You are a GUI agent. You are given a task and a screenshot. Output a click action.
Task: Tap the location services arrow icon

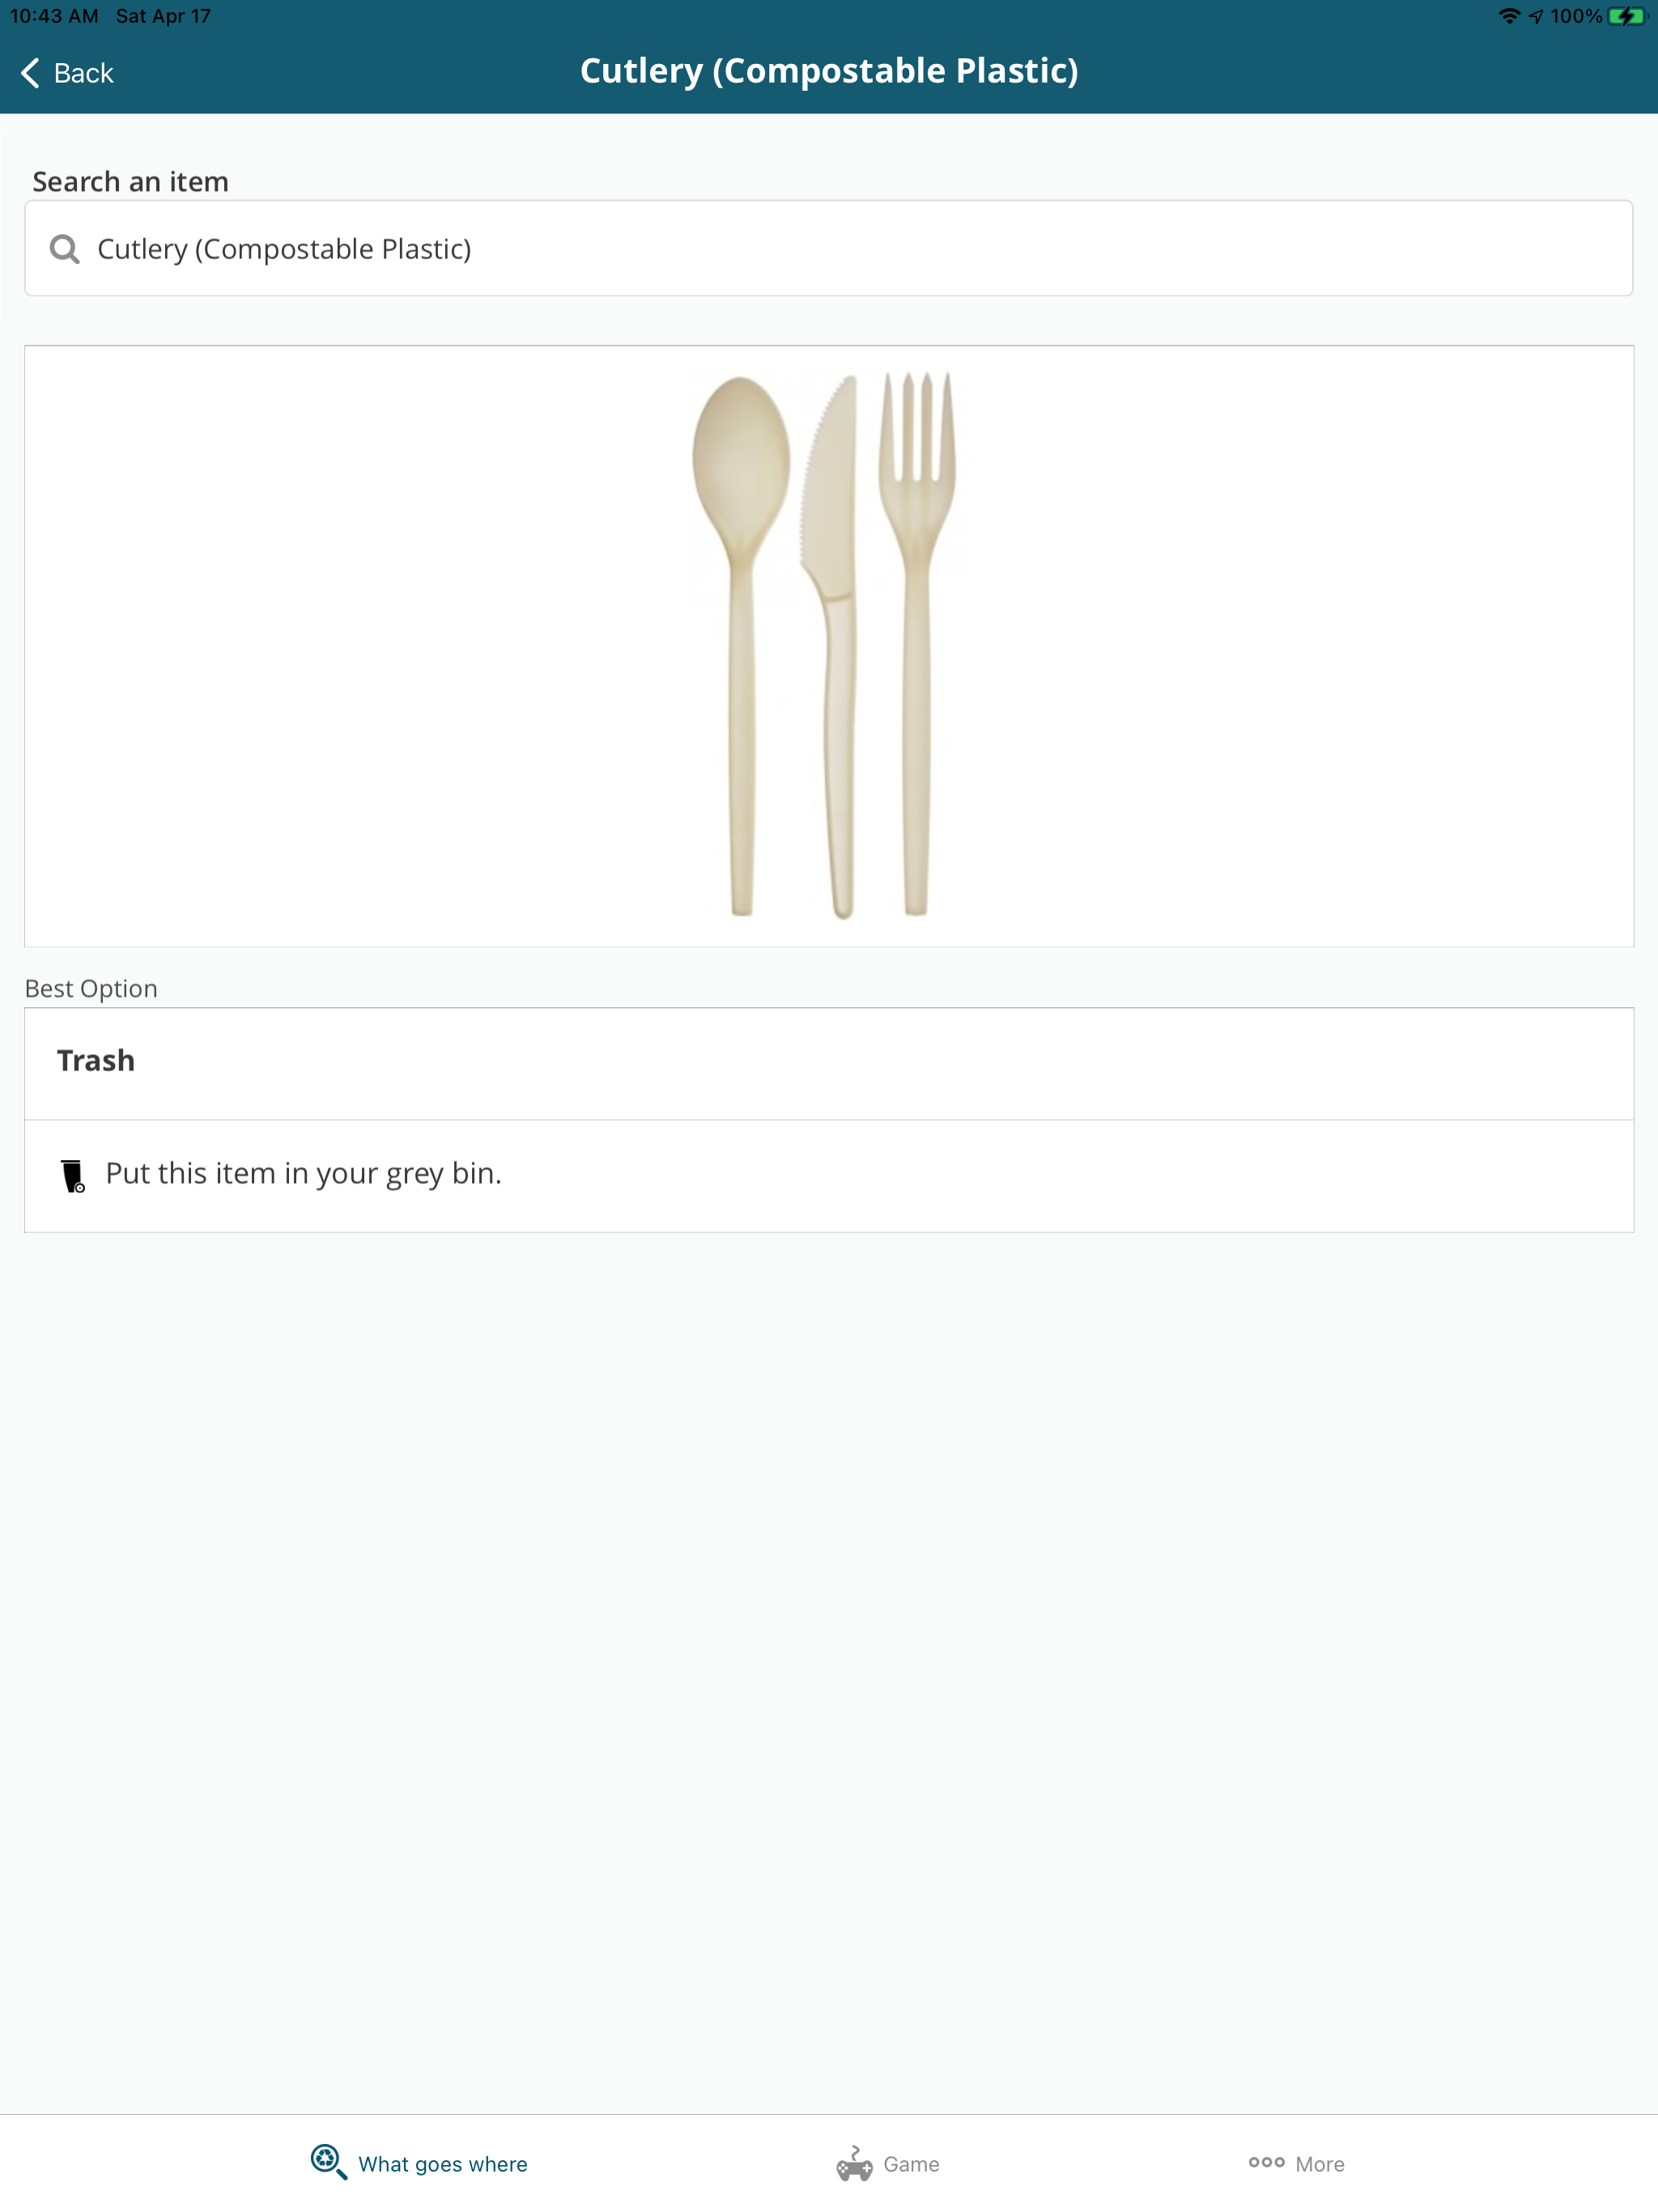pos(1536,16)
